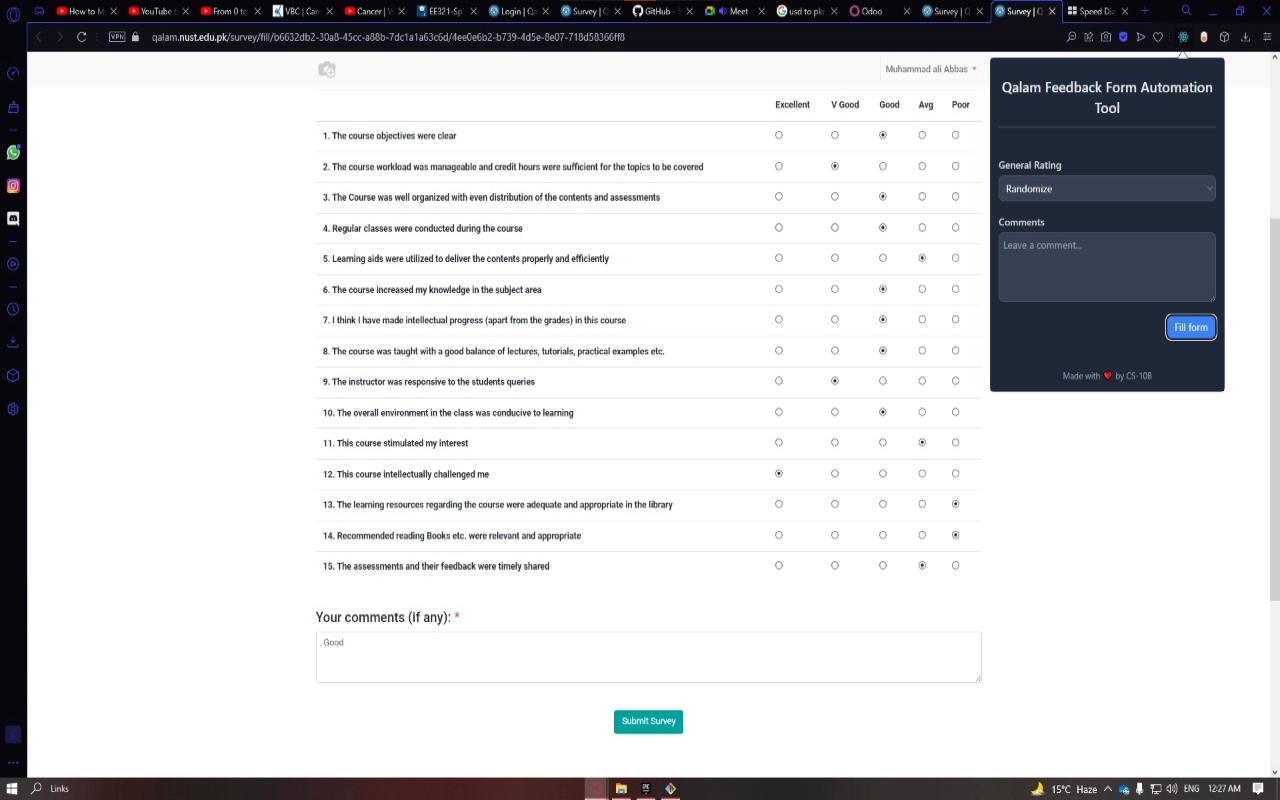Switch to the usd to pkr tab
The width and height of the screenshot is (1280, 800).
[x=804, y=11]
